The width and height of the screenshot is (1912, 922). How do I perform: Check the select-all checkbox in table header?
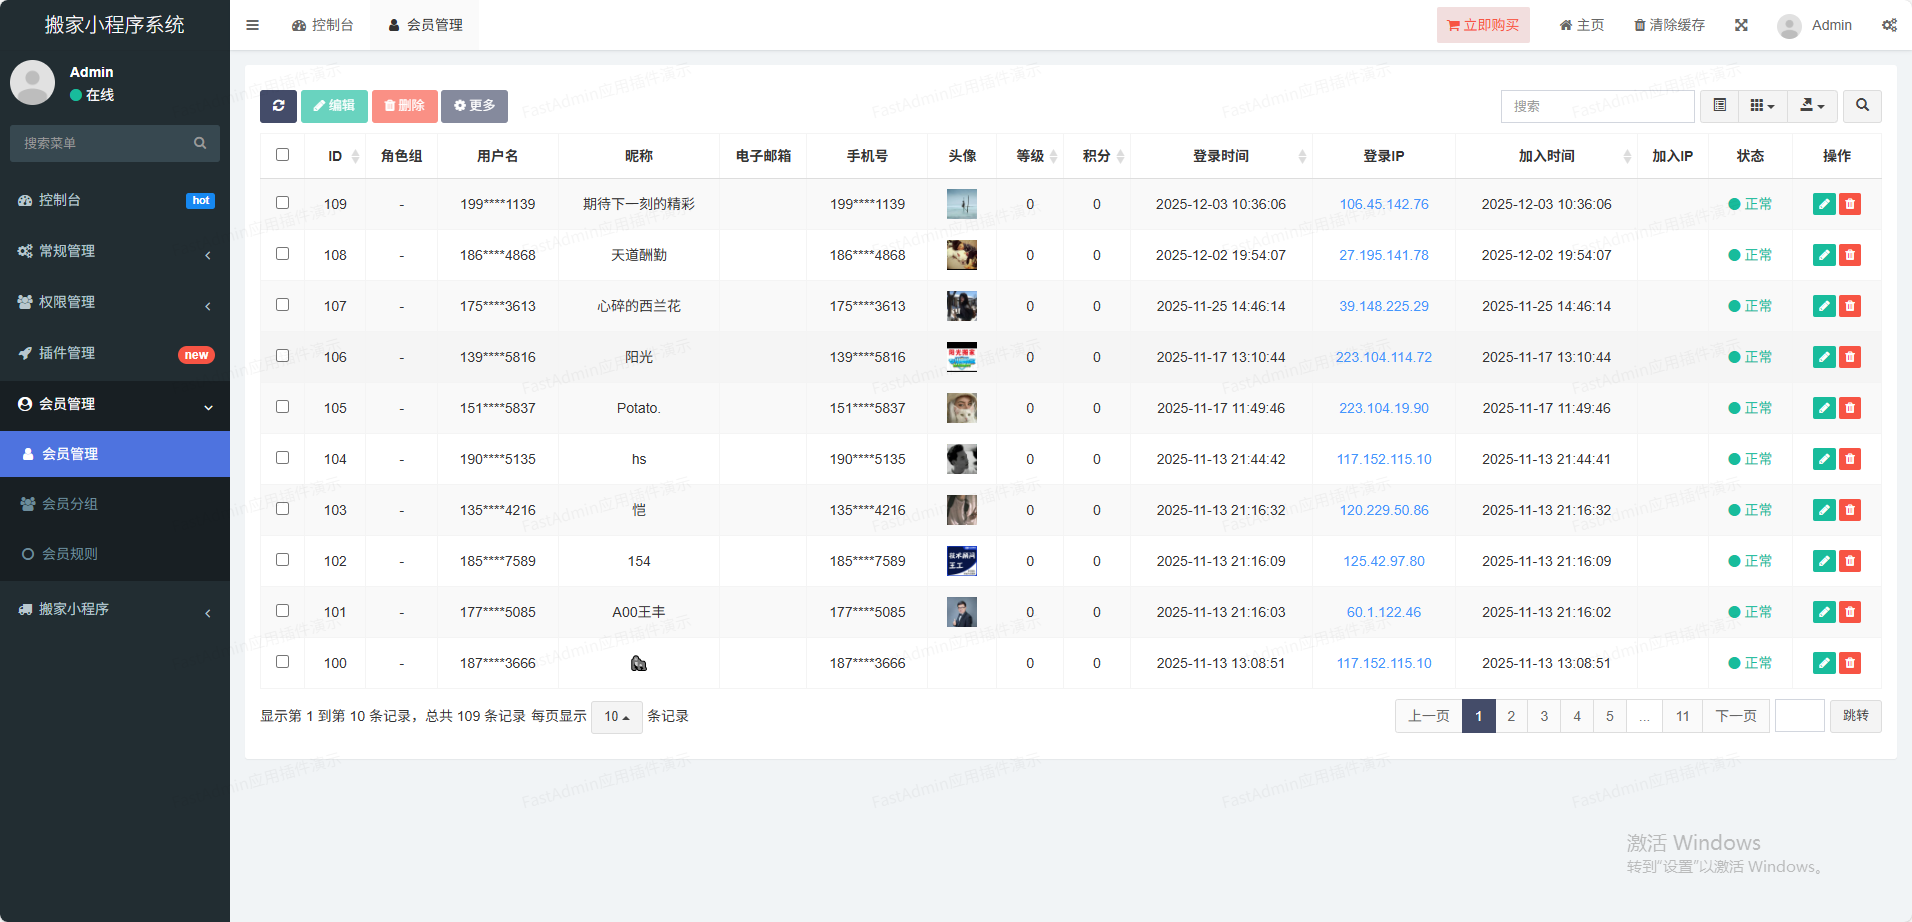pyautogui.click(x=282, y=155)
